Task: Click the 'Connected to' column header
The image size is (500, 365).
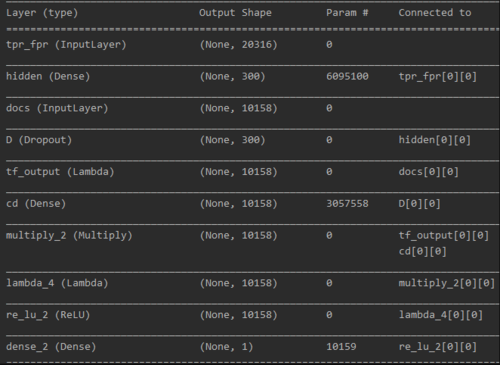Action: [435, 13]
